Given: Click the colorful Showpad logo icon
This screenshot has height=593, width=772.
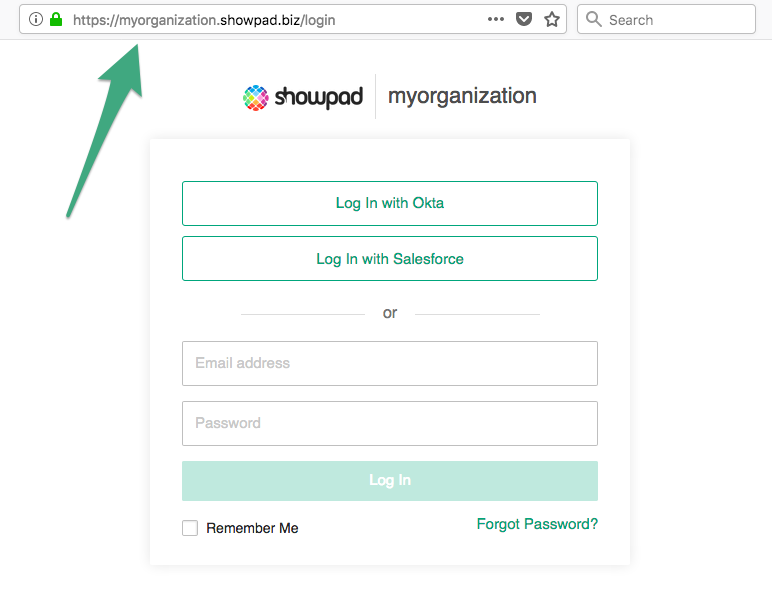Looking at the screenshot, I should click(x=257, y=97).
